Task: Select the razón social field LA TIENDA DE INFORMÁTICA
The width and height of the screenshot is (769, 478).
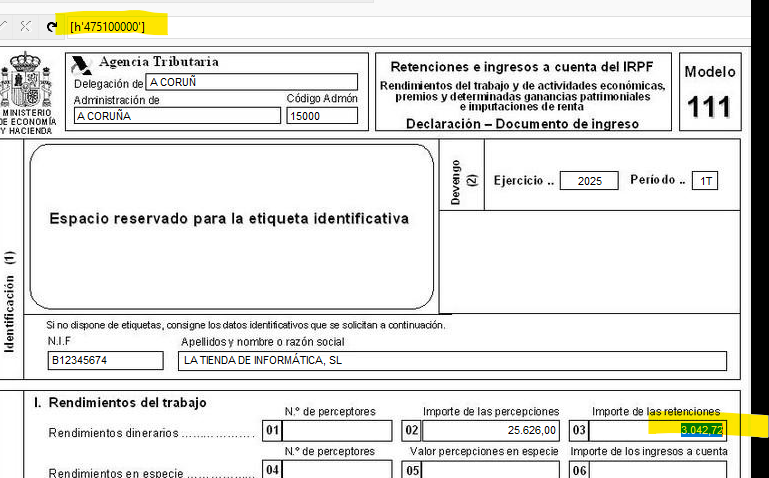Action: click(x=452, y=361)
